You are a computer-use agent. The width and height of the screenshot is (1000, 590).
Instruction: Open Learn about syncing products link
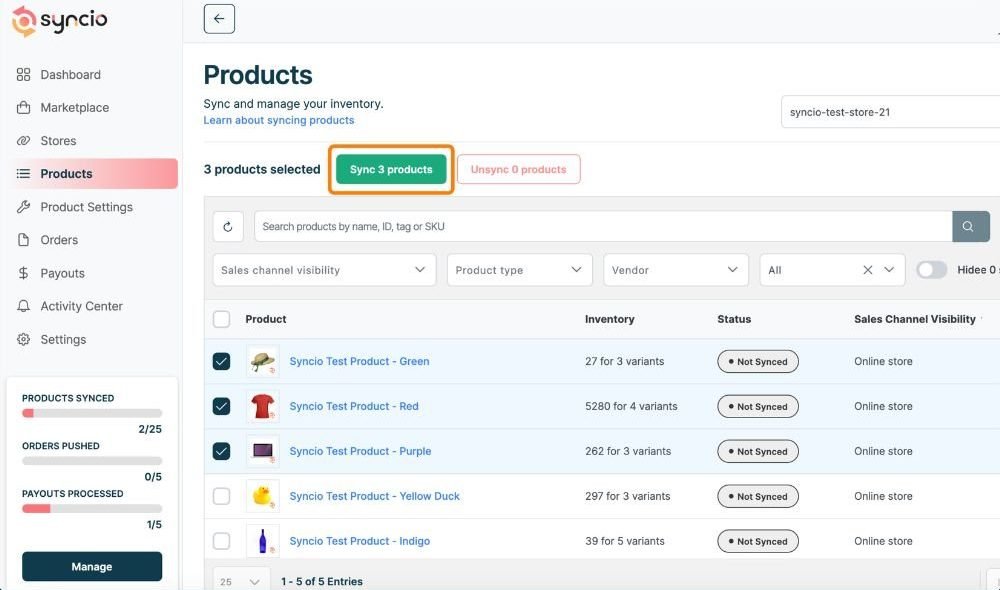pyautogui.click(x=279, y=120)
